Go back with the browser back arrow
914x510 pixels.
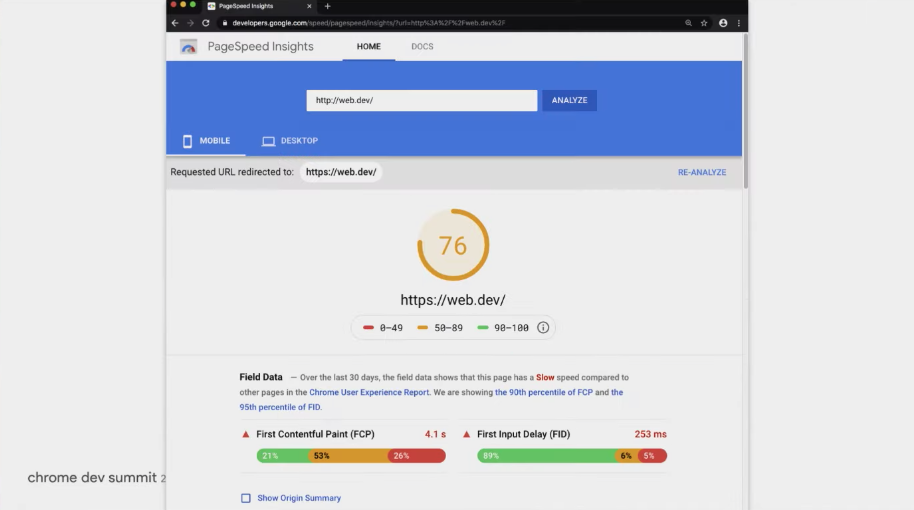pos(175,23)
